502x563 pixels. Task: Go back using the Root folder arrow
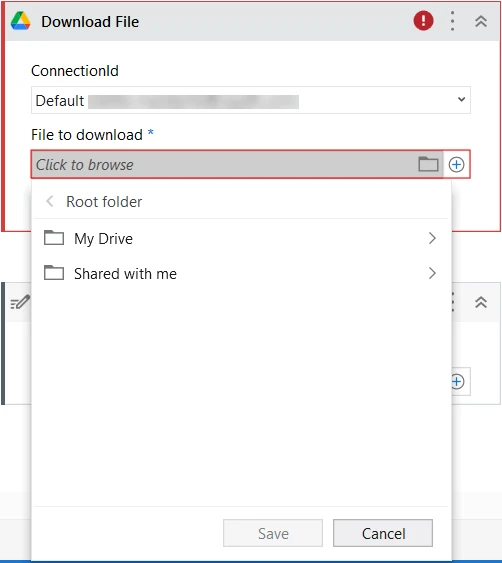[x=50, y=201]
